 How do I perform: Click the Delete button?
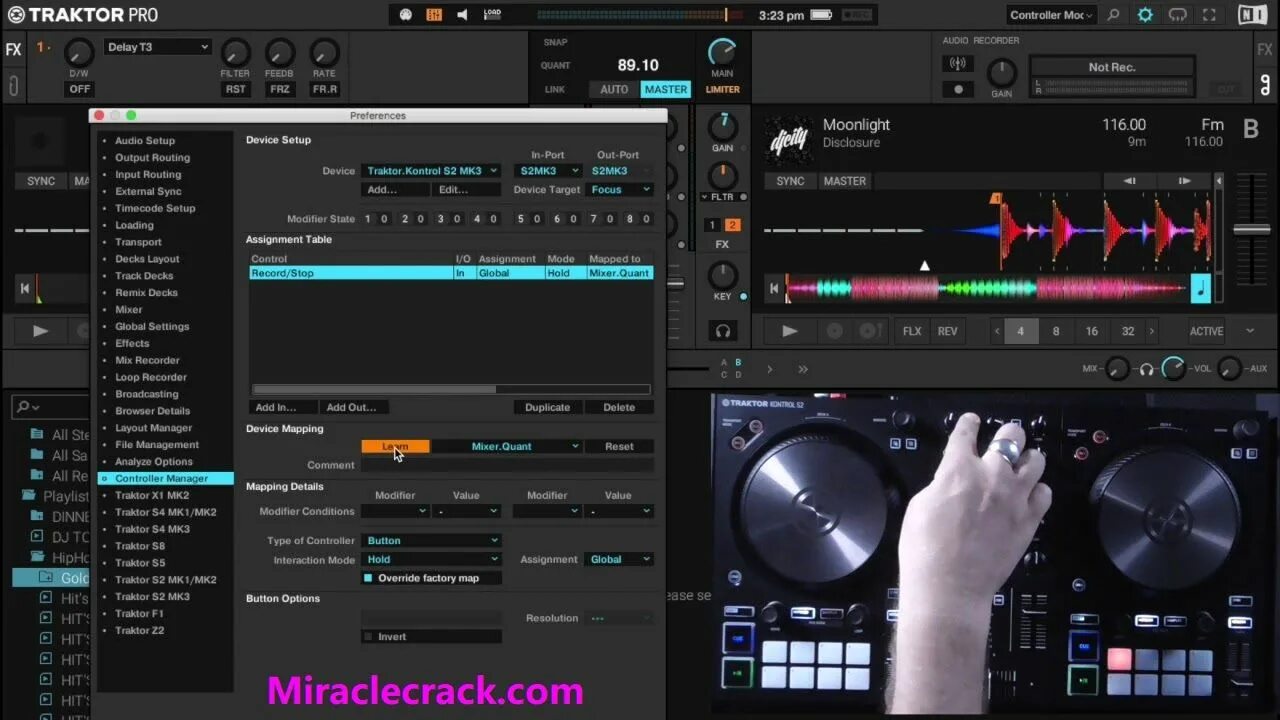tap(619, 407)
